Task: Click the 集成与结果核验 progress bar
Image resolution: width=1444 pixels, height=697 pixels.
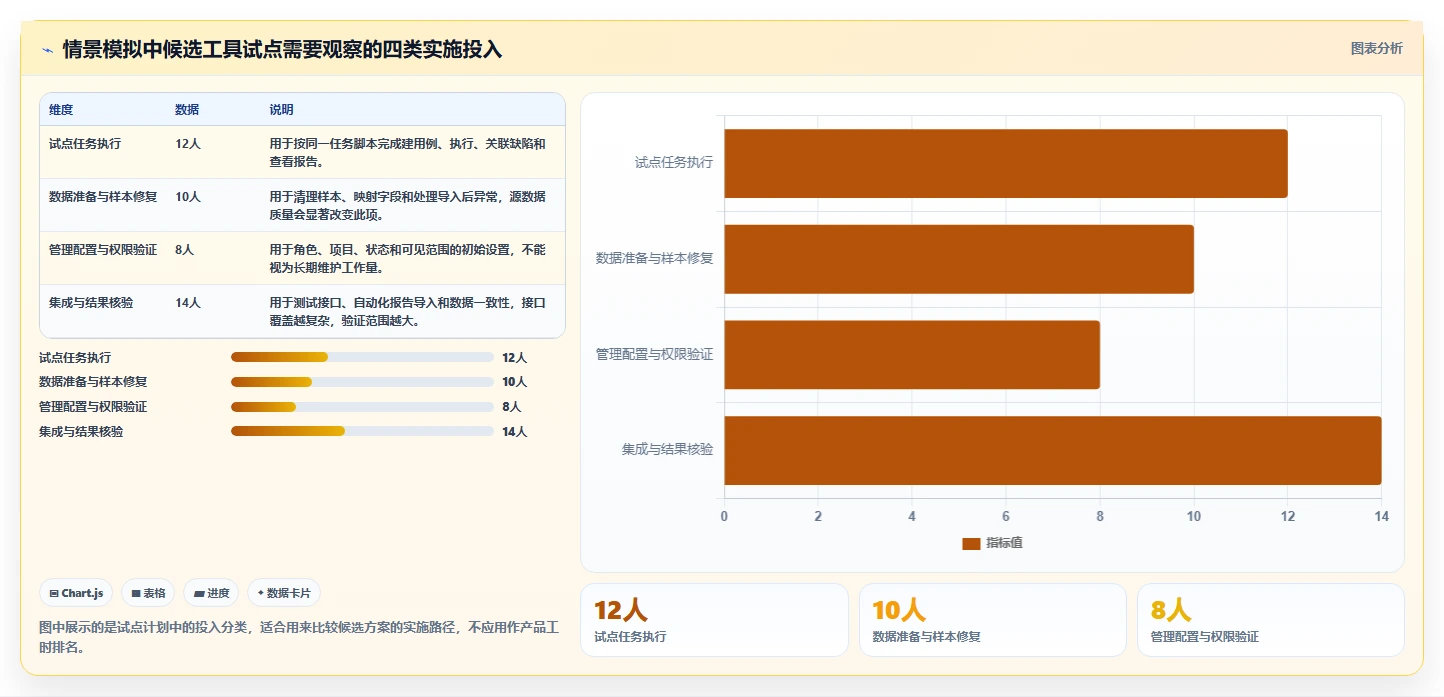Action: pos(362,431)
